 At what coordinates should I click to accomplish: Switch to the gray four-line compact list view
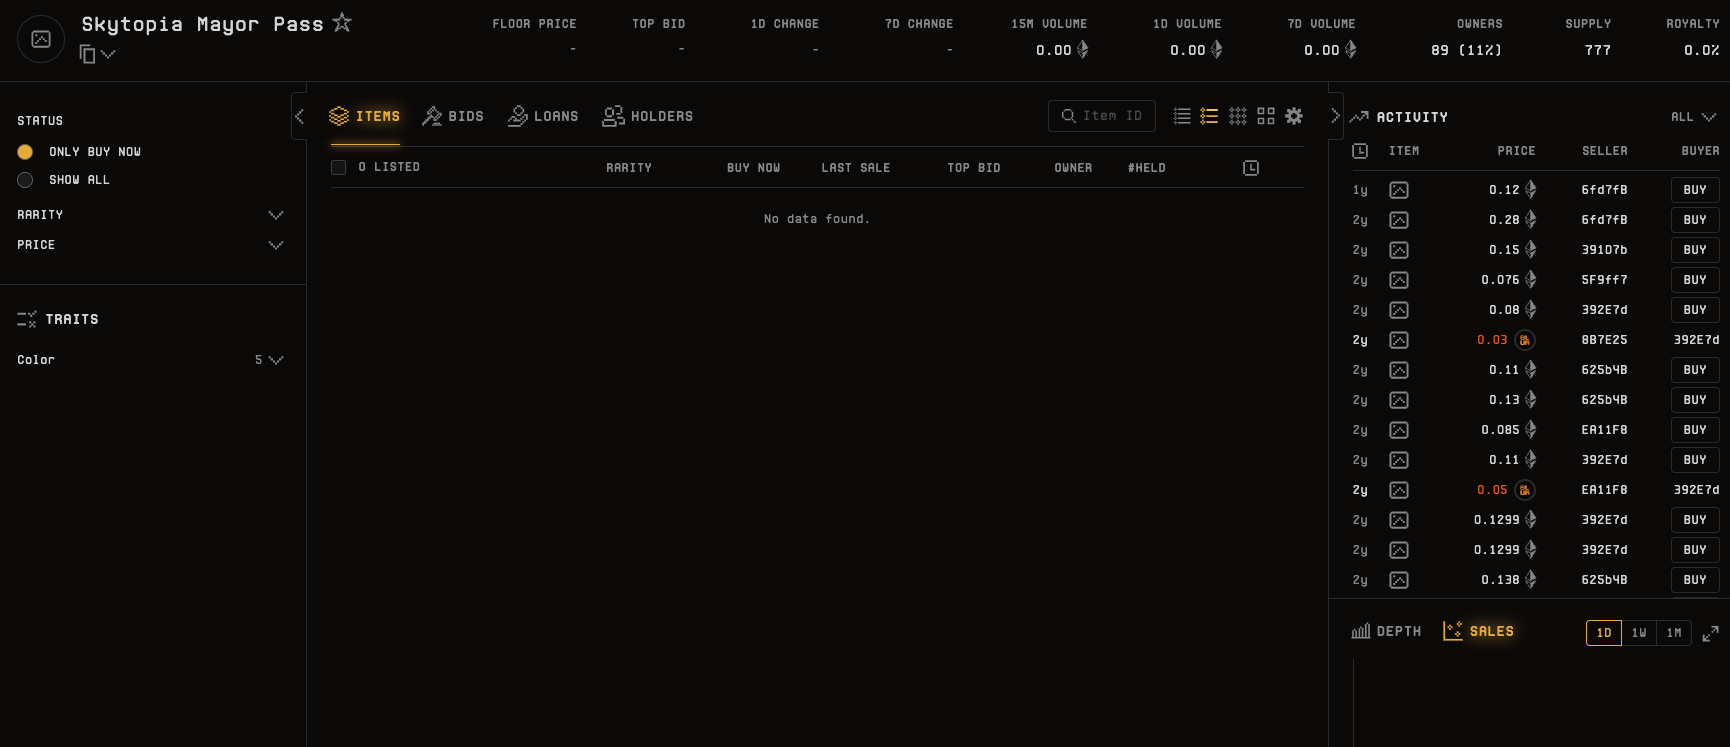pos(1182,116)
